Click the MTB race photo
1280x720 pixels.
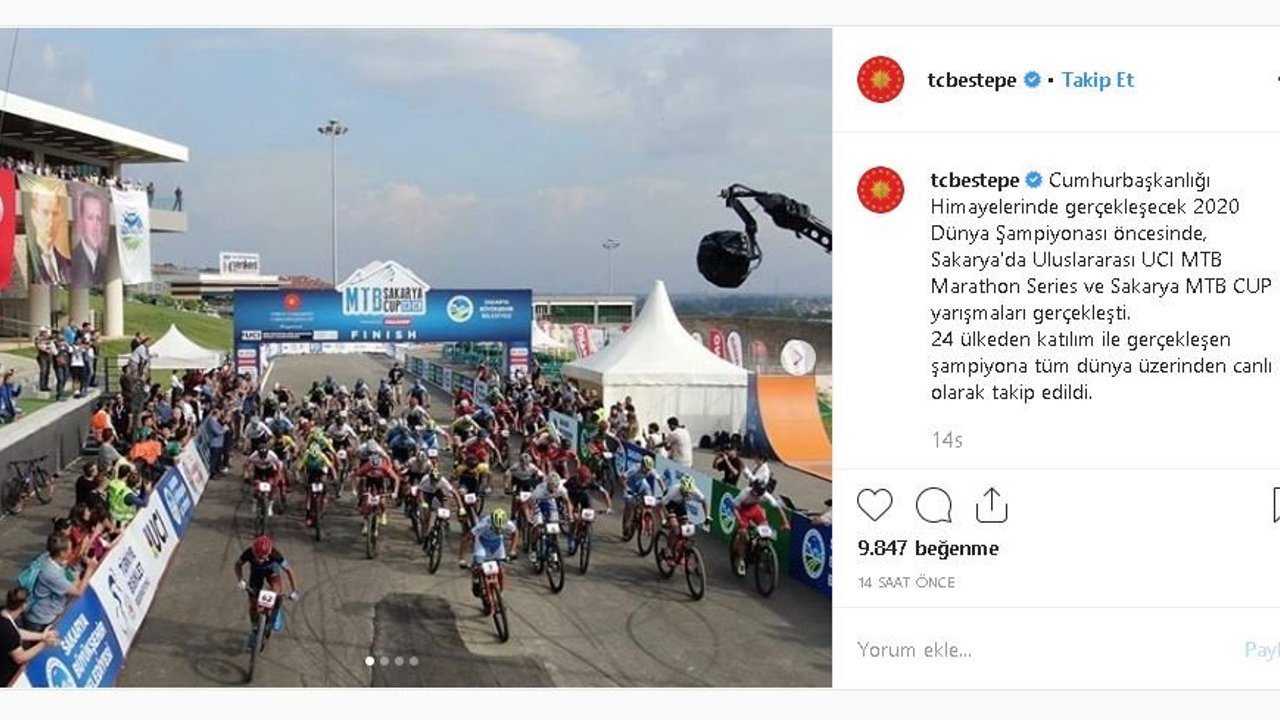416,358
